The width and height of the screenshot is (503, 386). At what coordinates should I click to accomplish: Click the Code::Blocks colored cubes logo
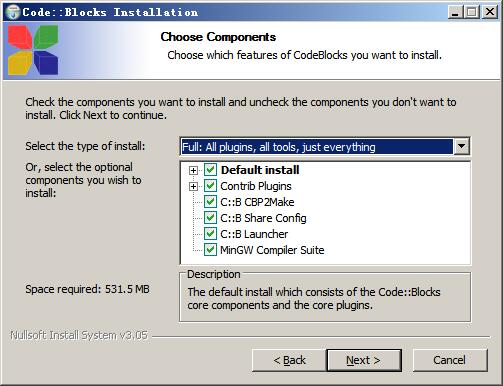click(33, 50)
